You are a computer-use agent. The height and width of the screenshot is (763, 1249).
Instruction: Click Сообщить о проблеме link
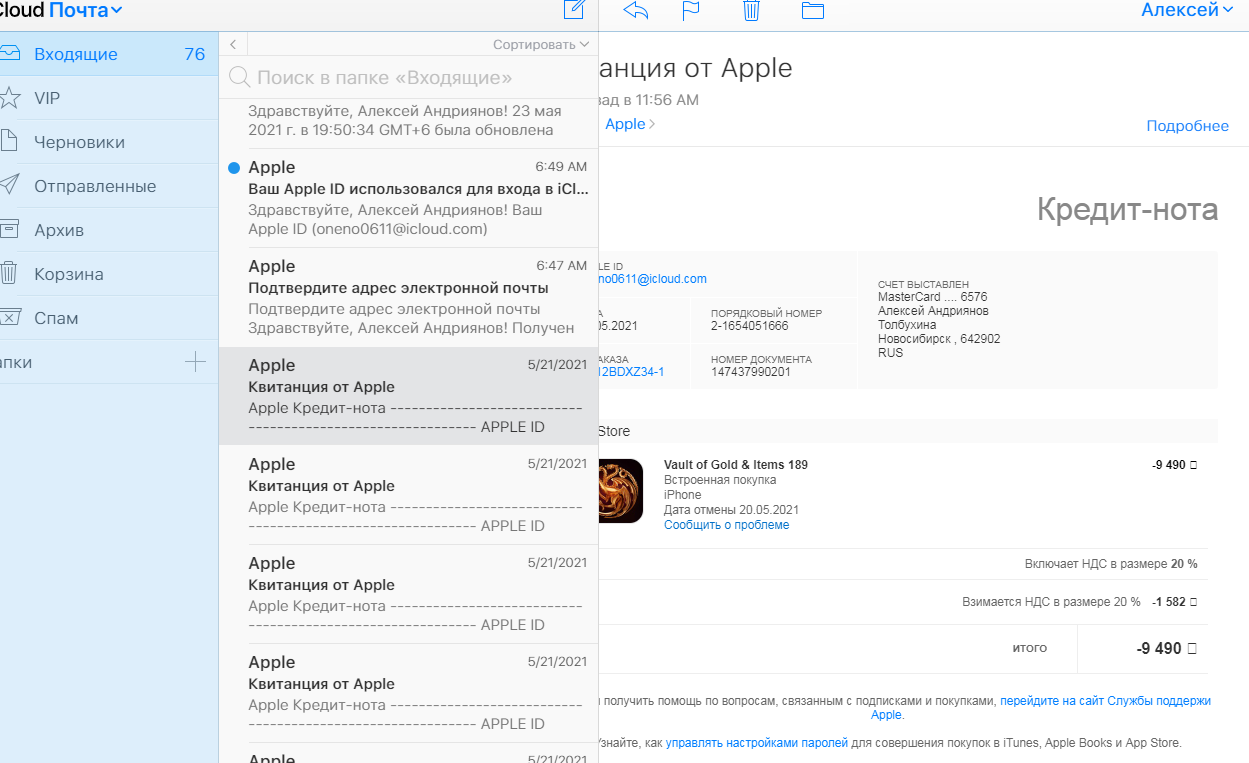726,525
